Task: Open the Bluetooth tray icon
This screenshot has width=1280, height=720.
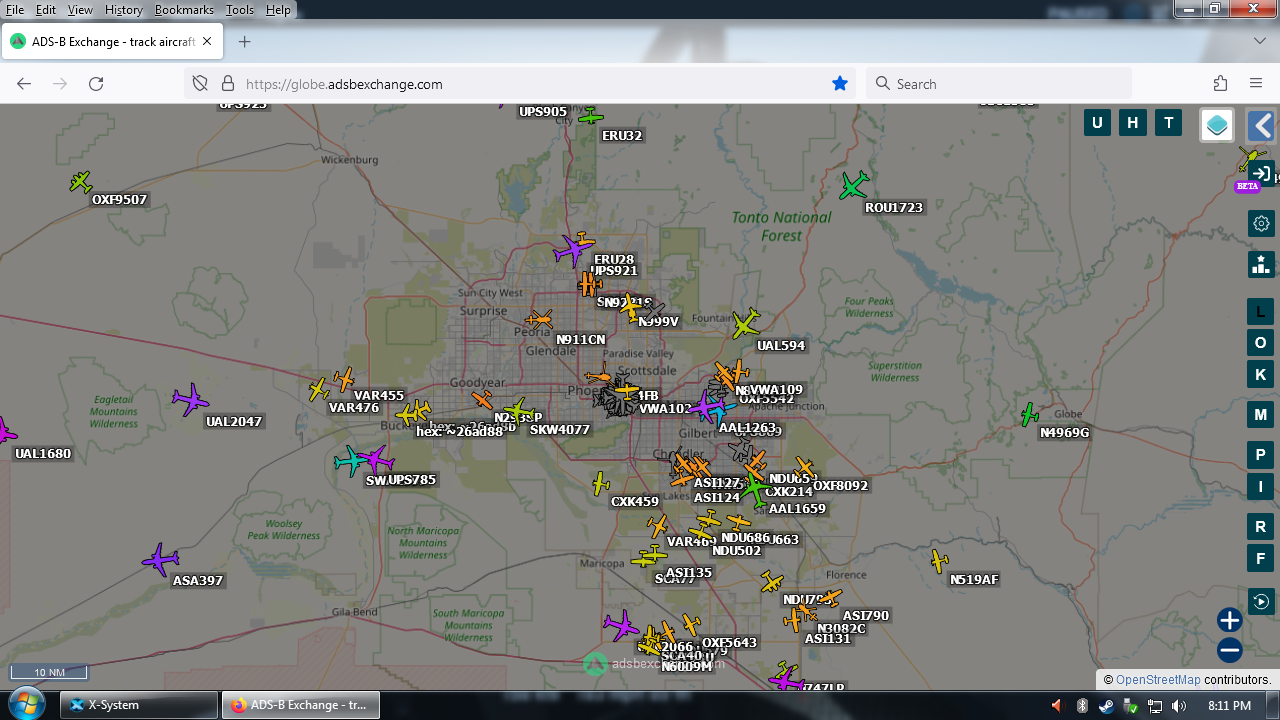Action: point(1081,706)
